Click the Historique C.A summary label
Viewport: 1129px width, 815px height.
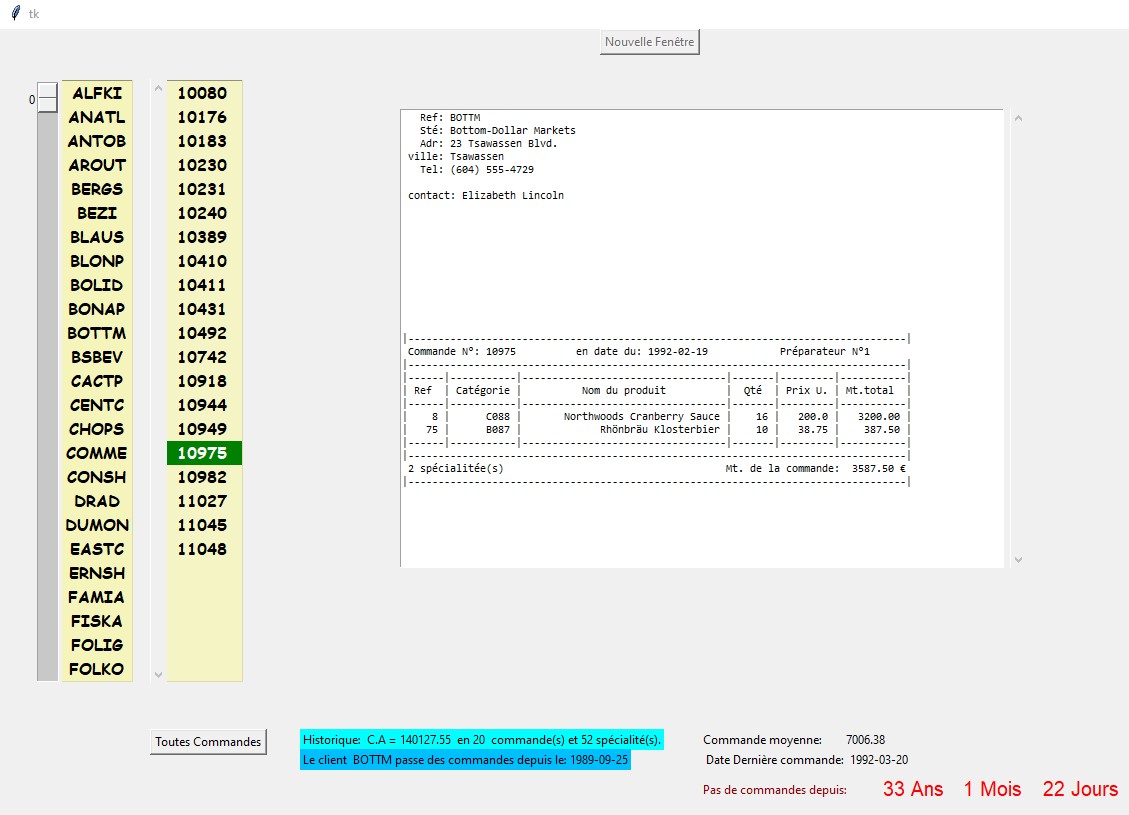(482, 739)
